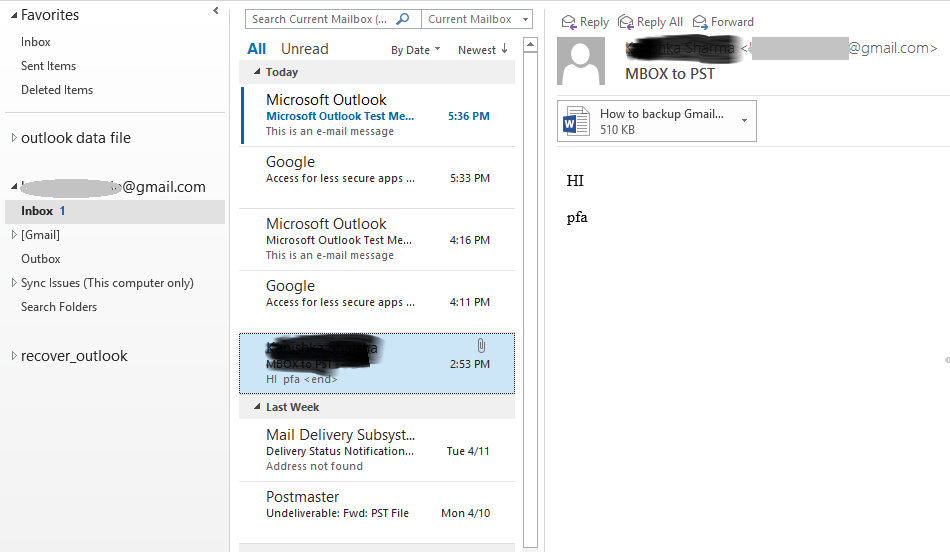
Task: Click the sender avatar picture
Action: tap(581, 61)
